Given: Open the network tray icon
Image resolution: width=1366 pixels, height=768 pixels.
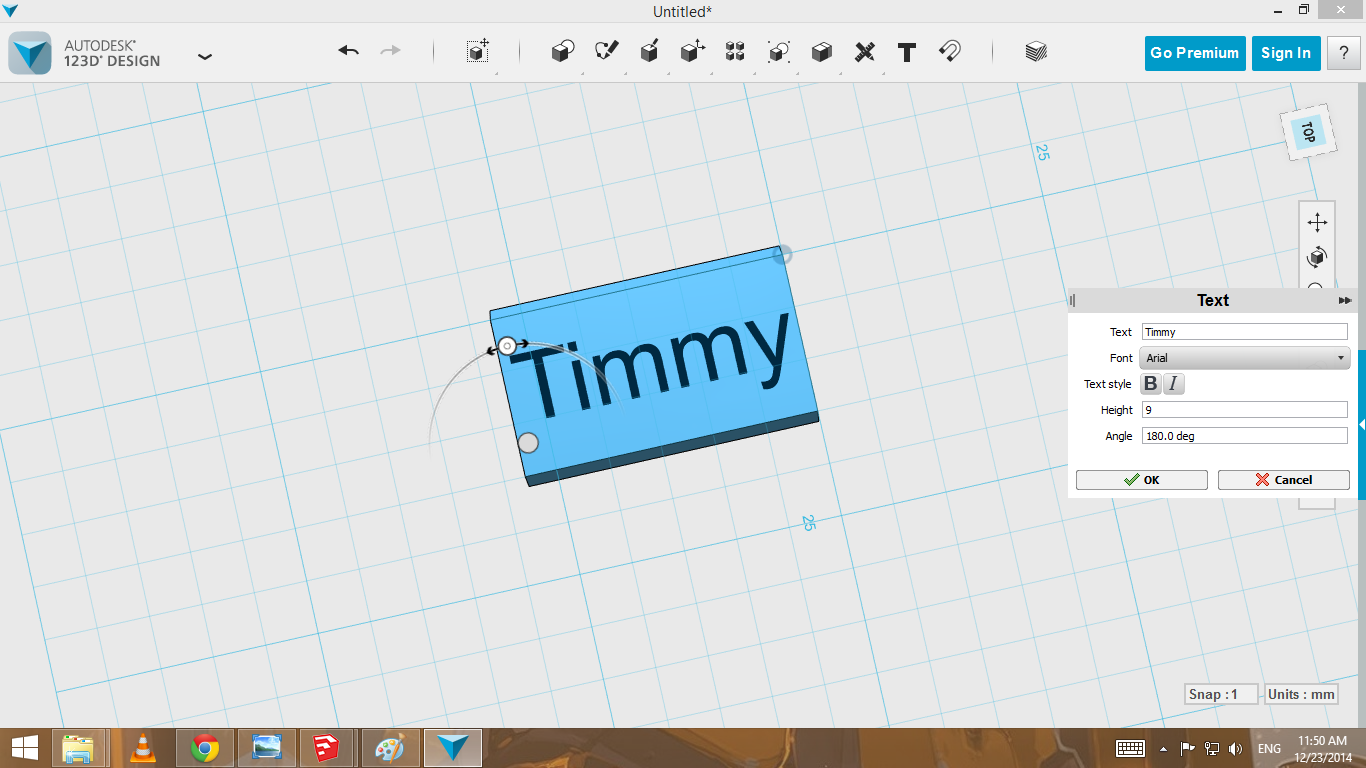Looking at the screenshot, I should (1212, 748).
